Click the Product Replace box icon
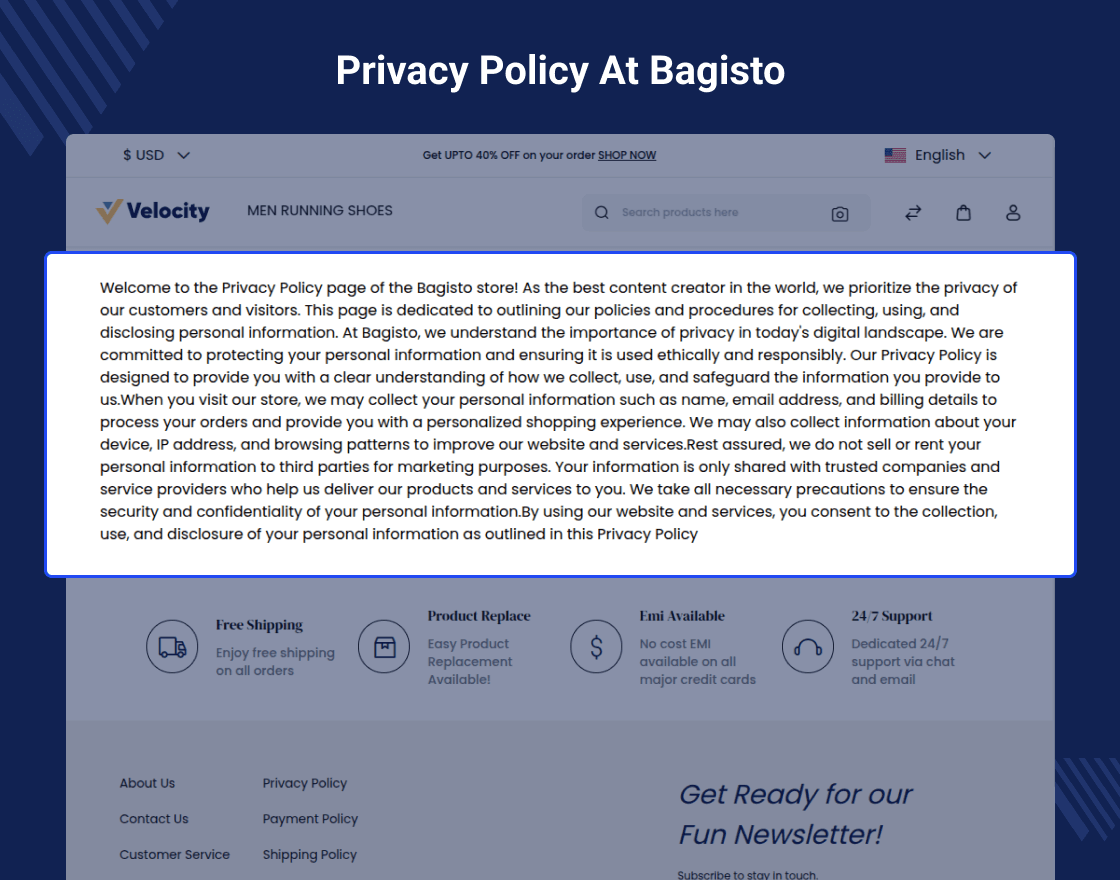 tap(384, 647)
